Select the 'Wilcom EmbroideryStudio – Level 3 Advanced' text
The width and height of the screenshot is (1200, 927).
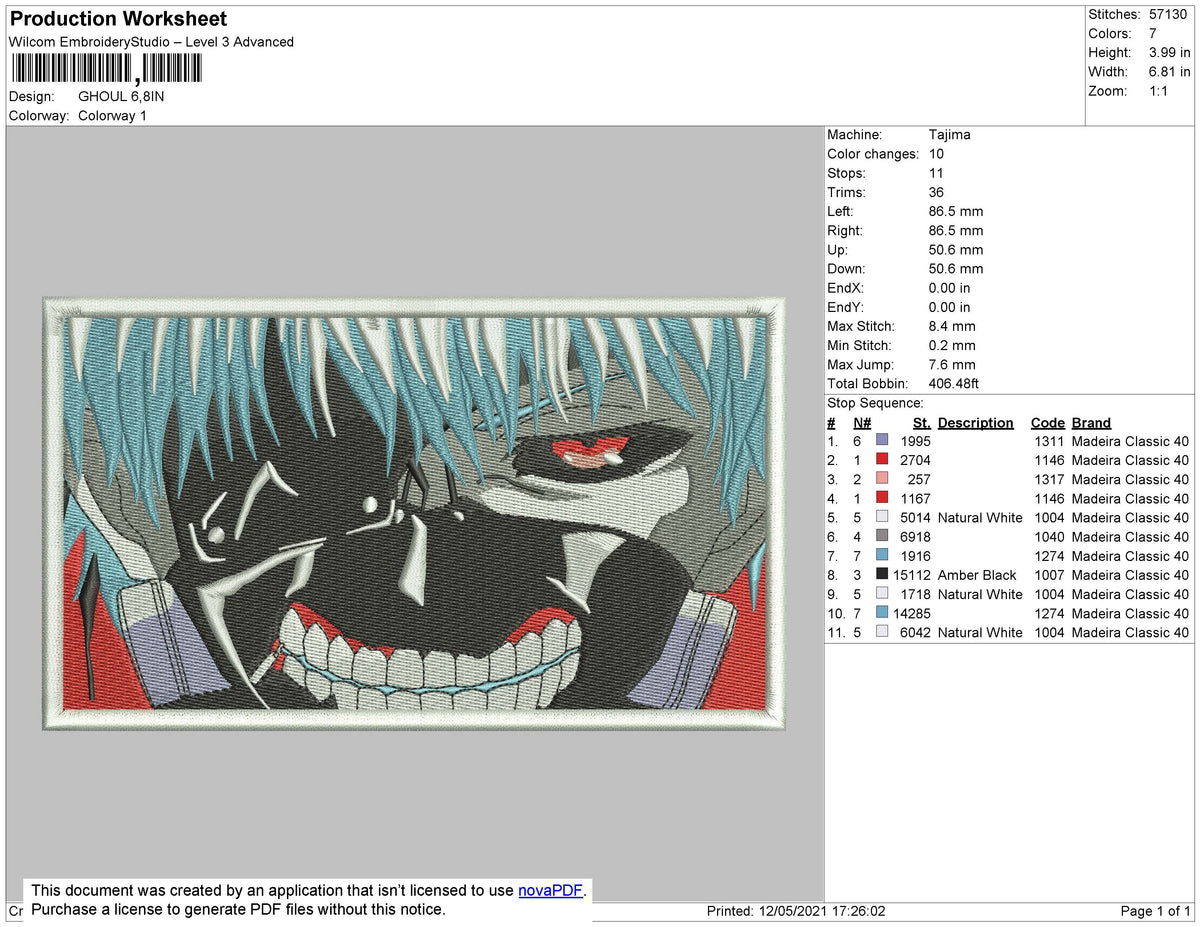point(151,42)
